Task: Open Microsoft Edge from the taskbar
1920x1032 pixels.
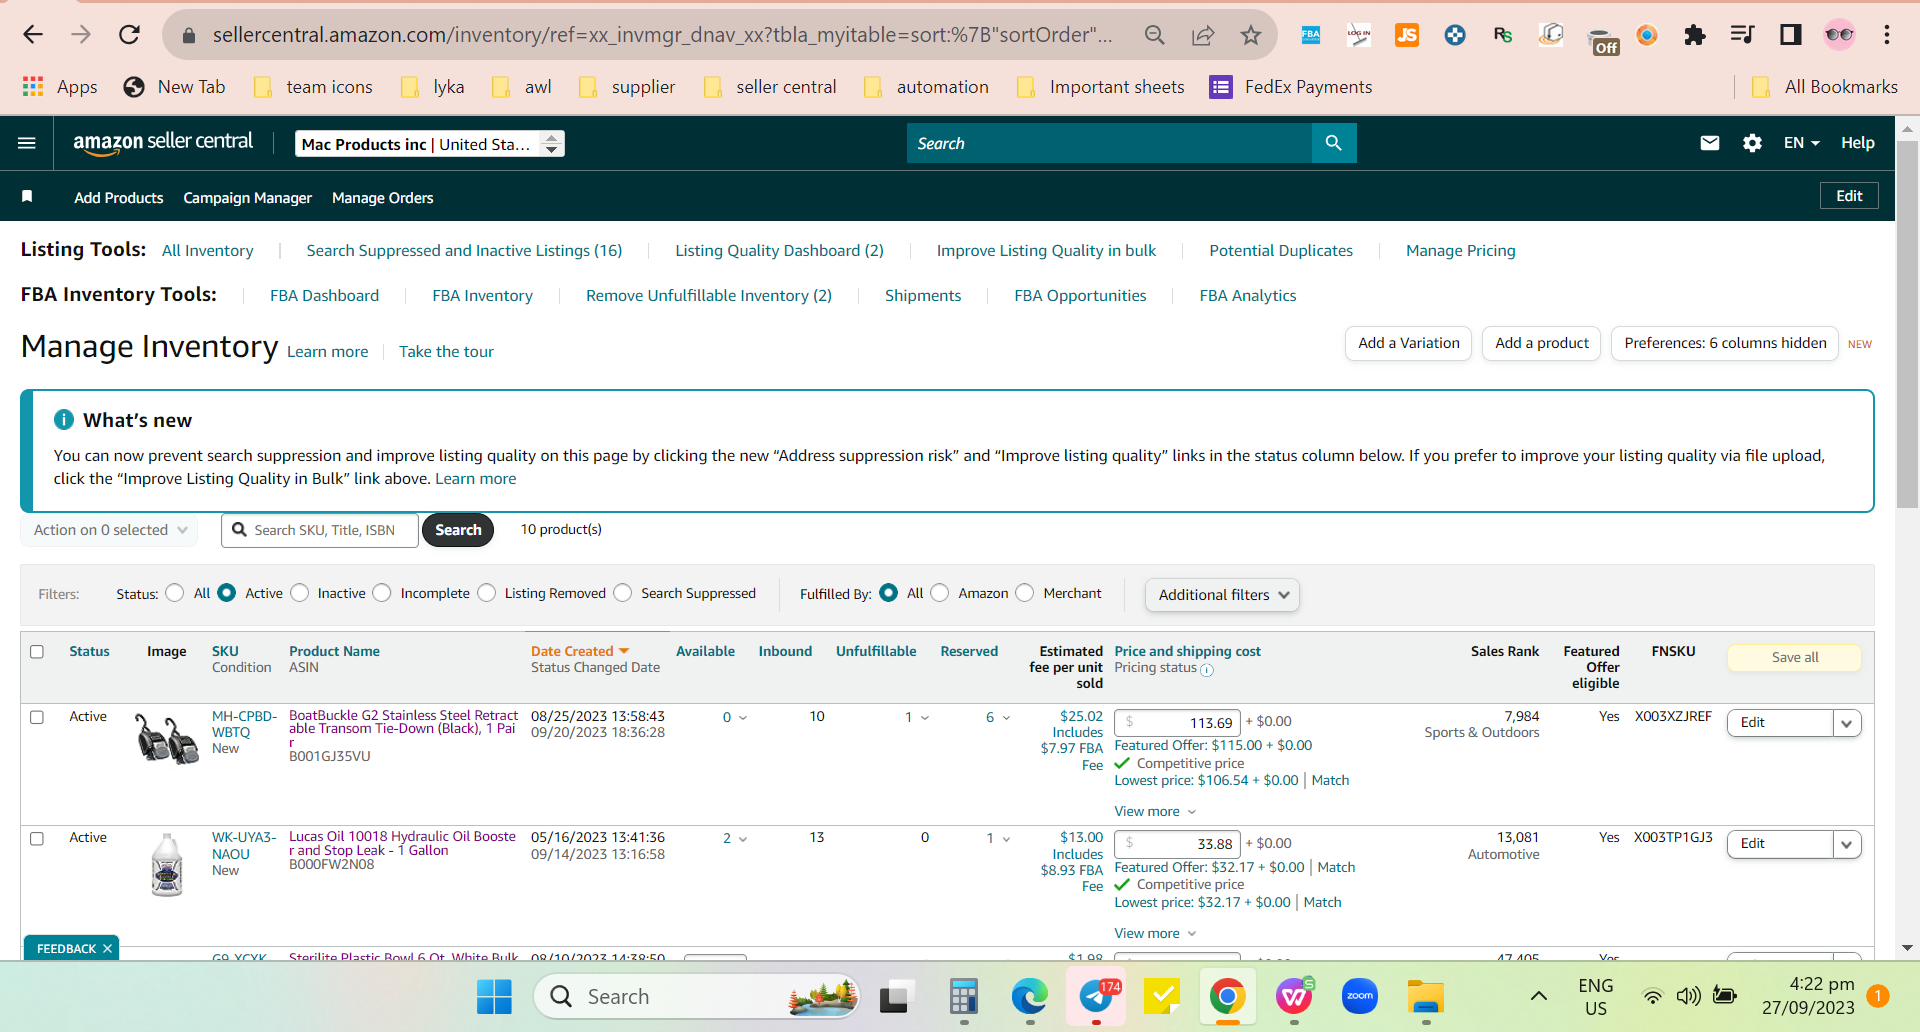Action: coord(1030,996)
